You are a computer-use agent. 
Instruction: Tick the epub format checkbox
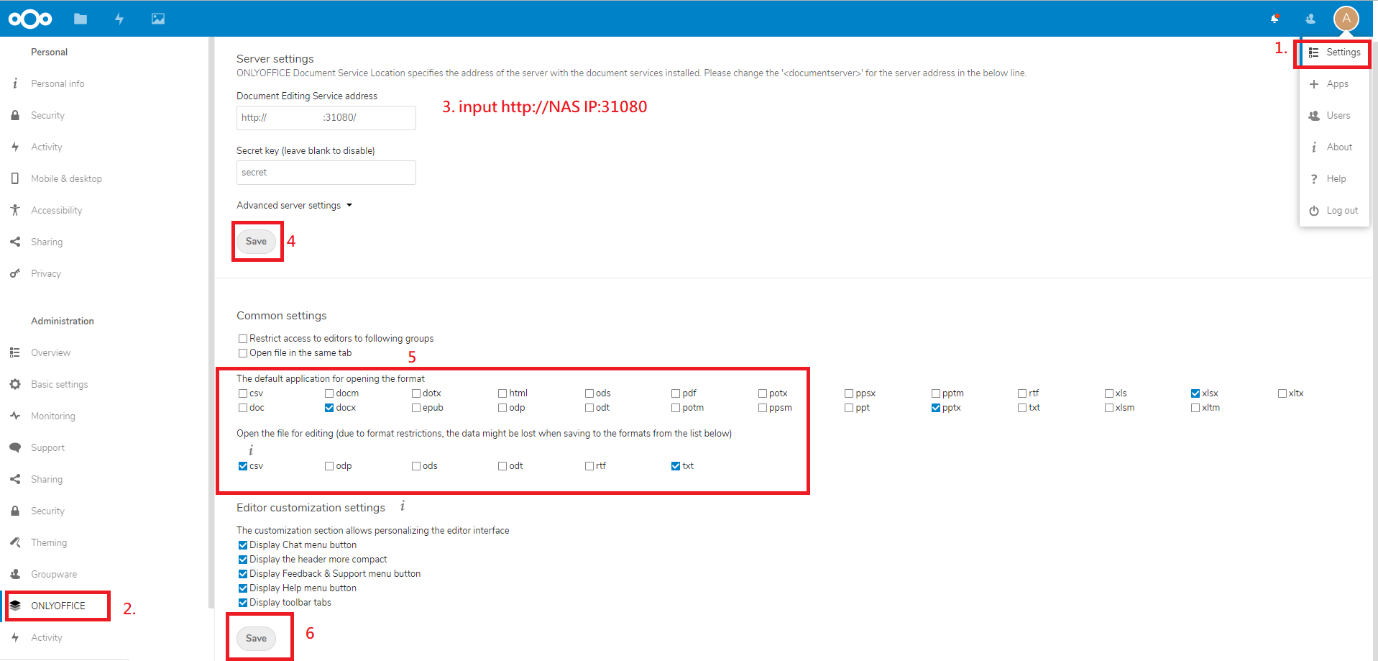[x=417, y=408]
